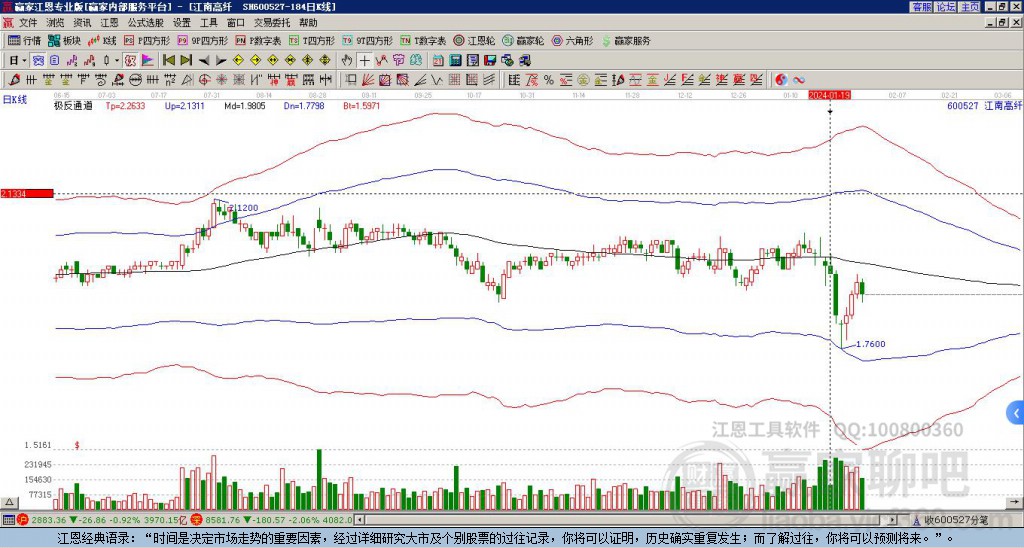1024x548 pixels.
Task: Click the 1.7600 low price annotation
Action: coord(871,344)
